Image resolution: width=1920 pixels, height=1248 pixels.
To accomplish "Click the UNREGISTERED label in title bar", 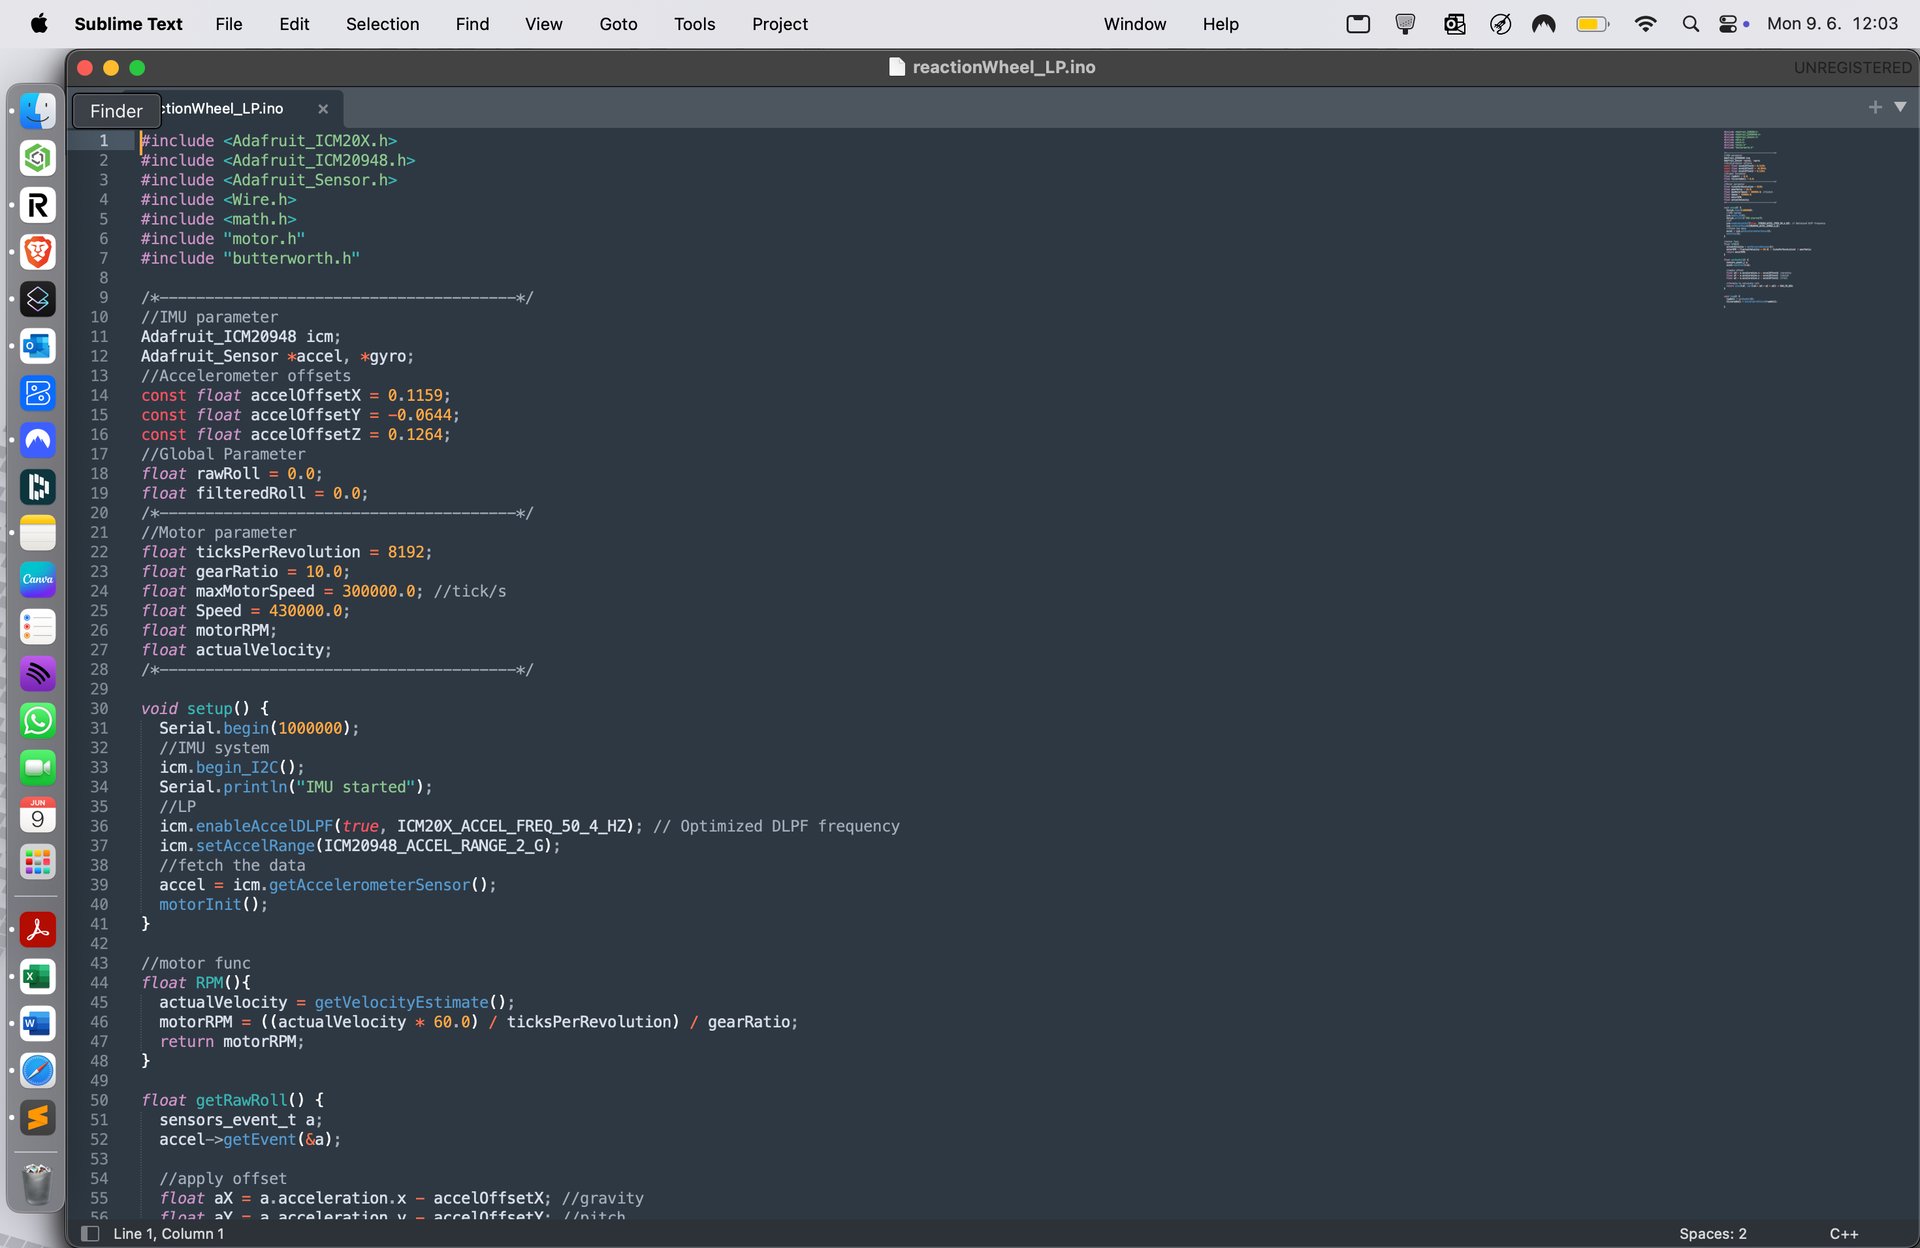I will pos(1852,67).
